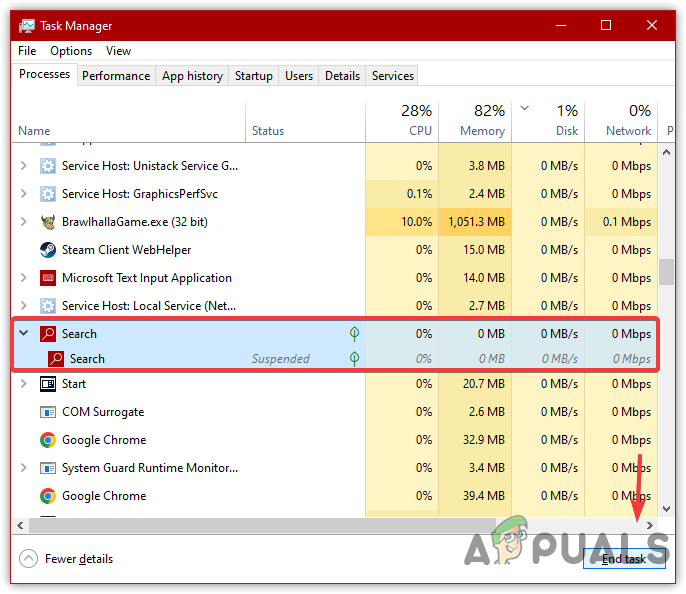Click the 0.1 Mbps network cell
This screenshot has width=686, height=594.
(621, 222)
